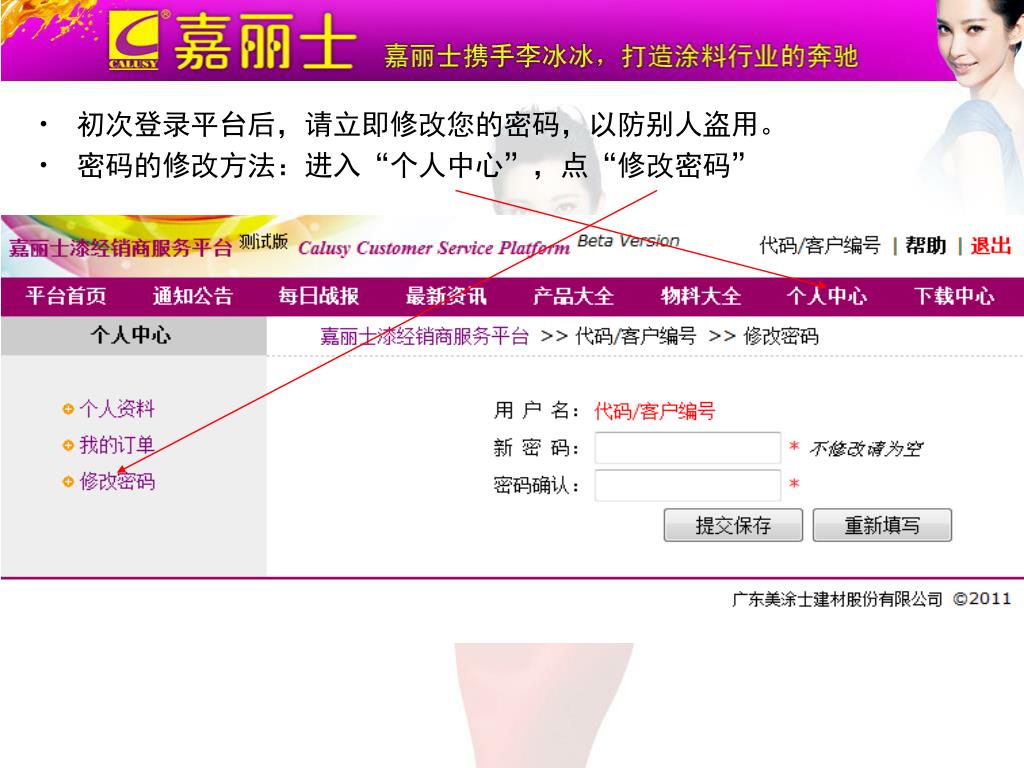This screenshot has height=768, width=1024.
Task: Click the 提交保存 button
Action: point(733,525)
